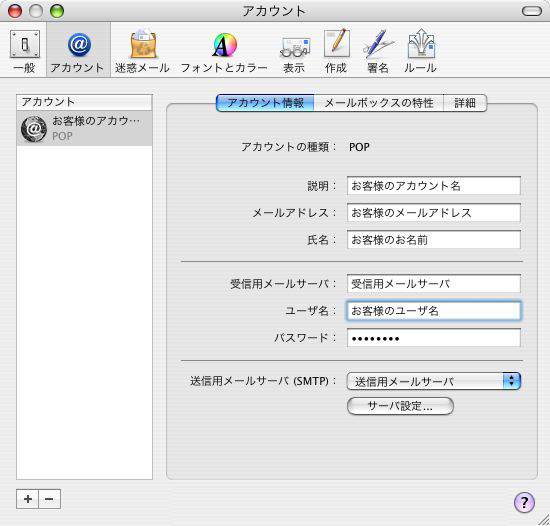550x526 pixels.
Task: Open the 一般 general preferences pane
Action: 24,51
